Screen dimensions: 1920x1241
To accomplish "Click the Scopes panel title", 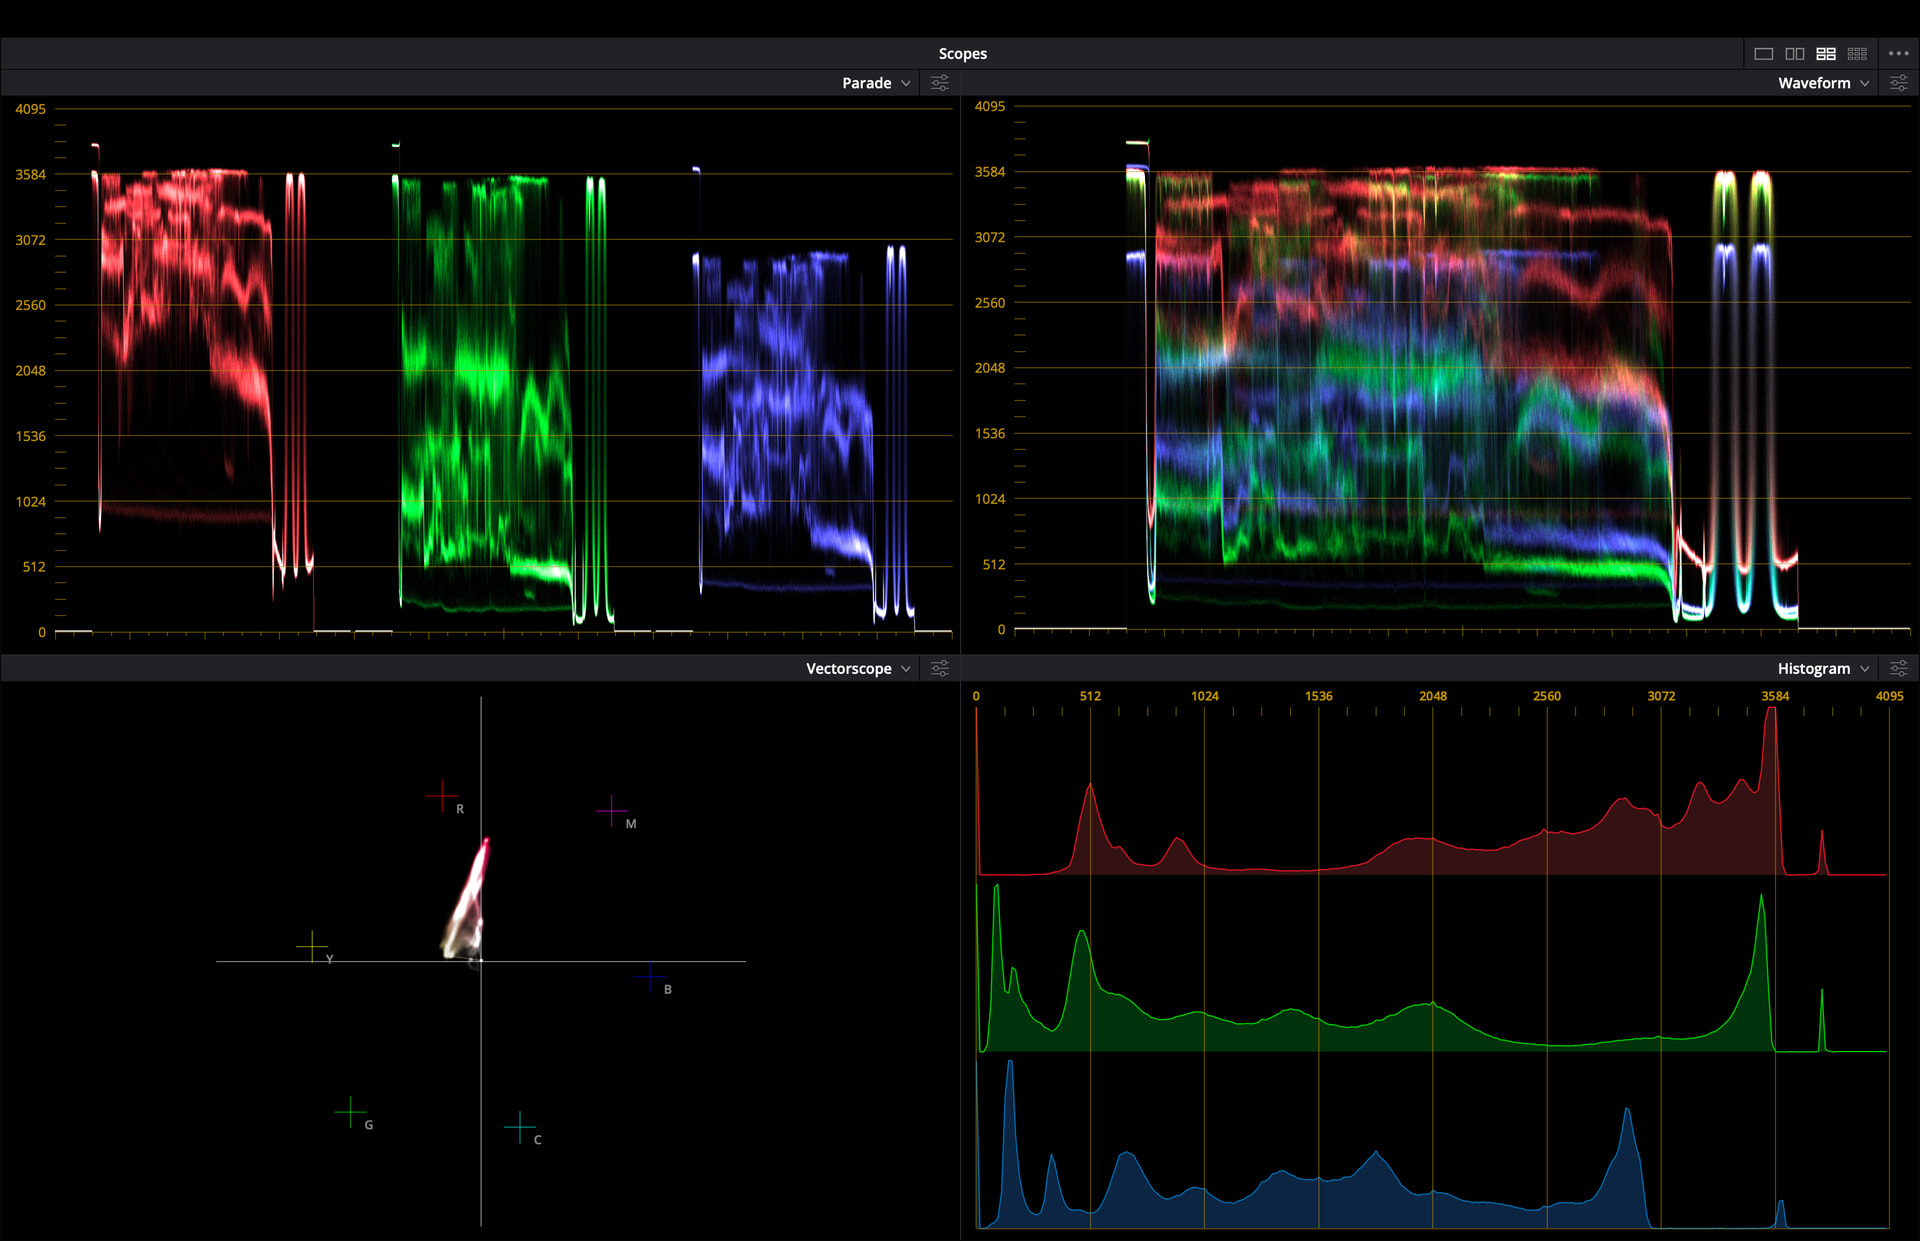I will click(x=962, y=54).
